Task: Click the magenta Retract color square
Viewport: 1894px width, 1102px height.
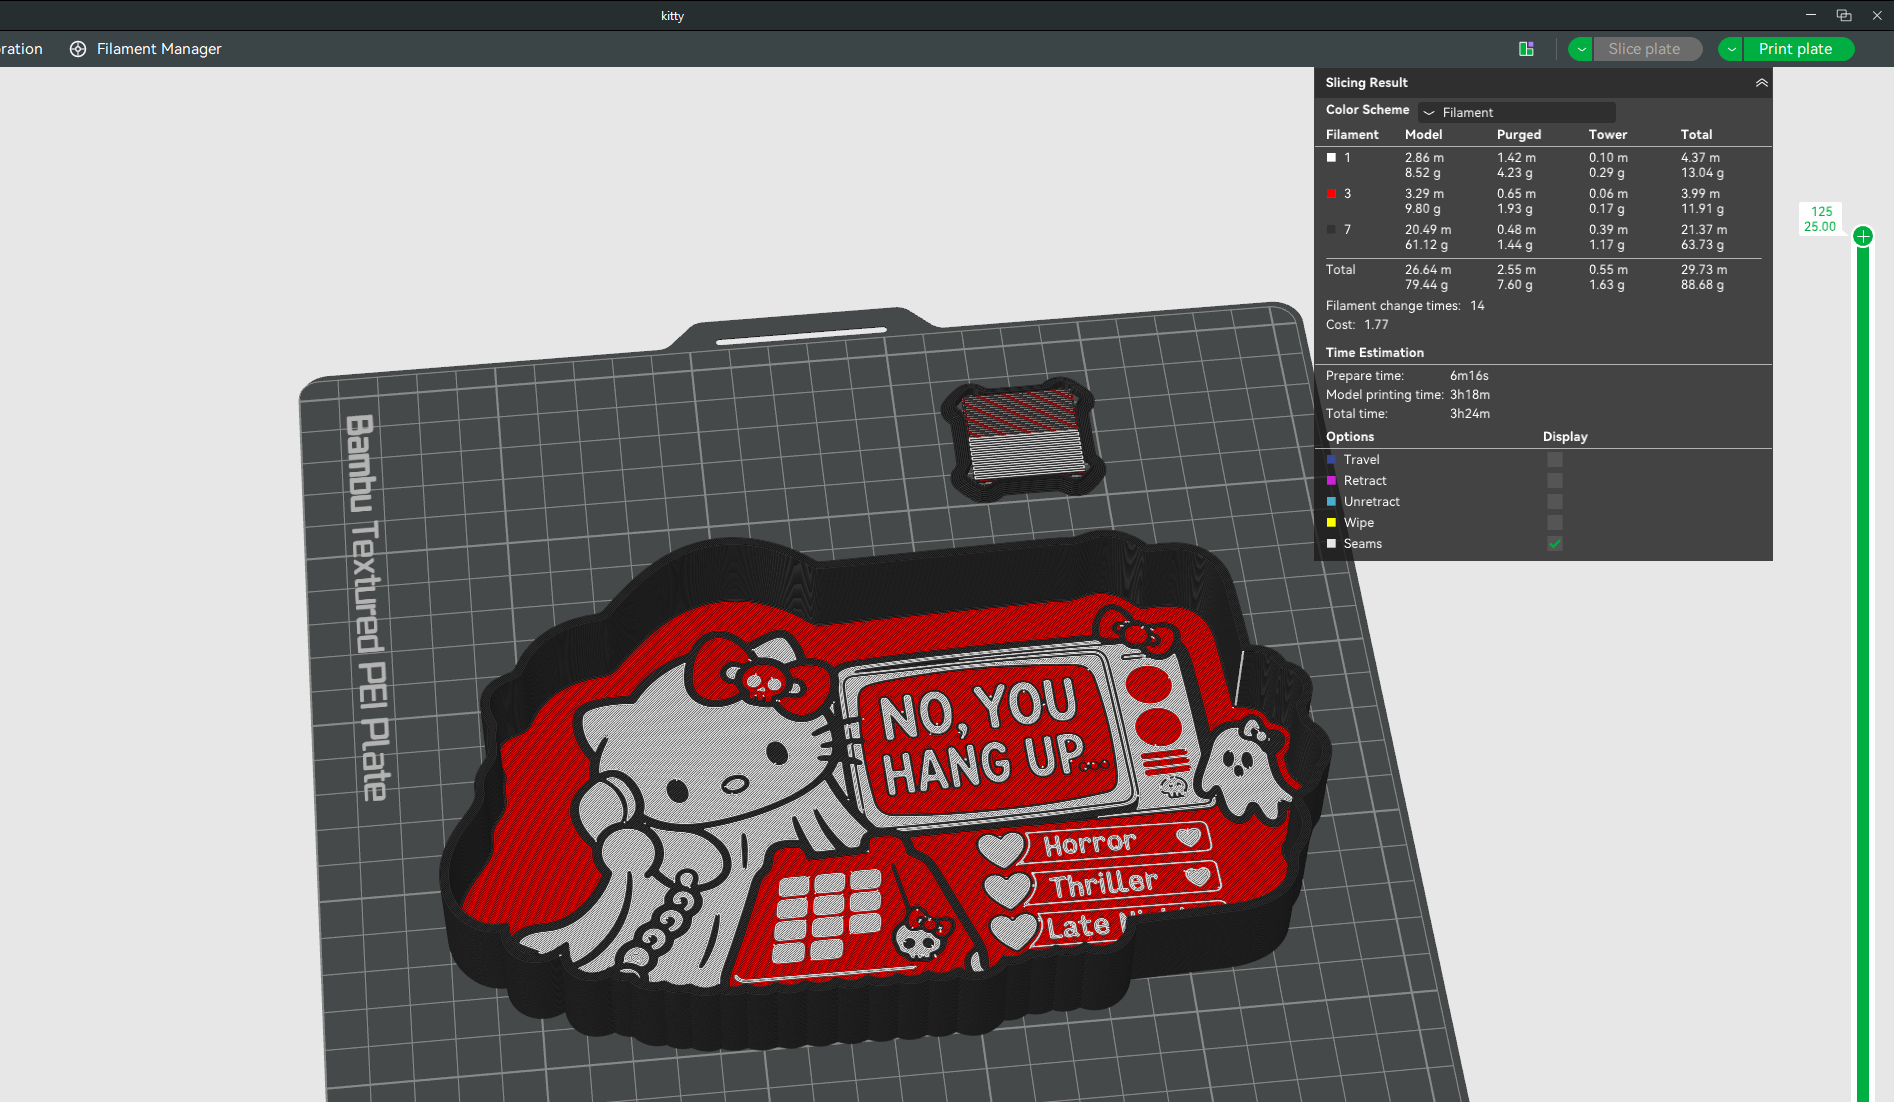Action: [x=1331, y=481]
